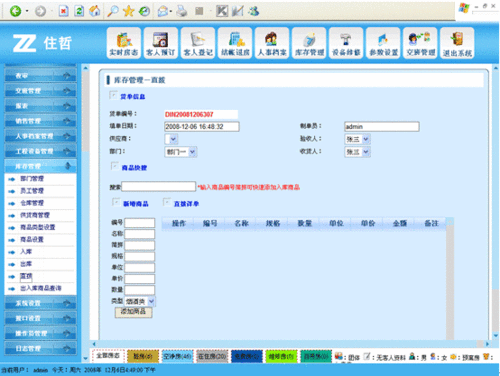Select 部门管理 sidebar menu item

click(x=32, y=179)
